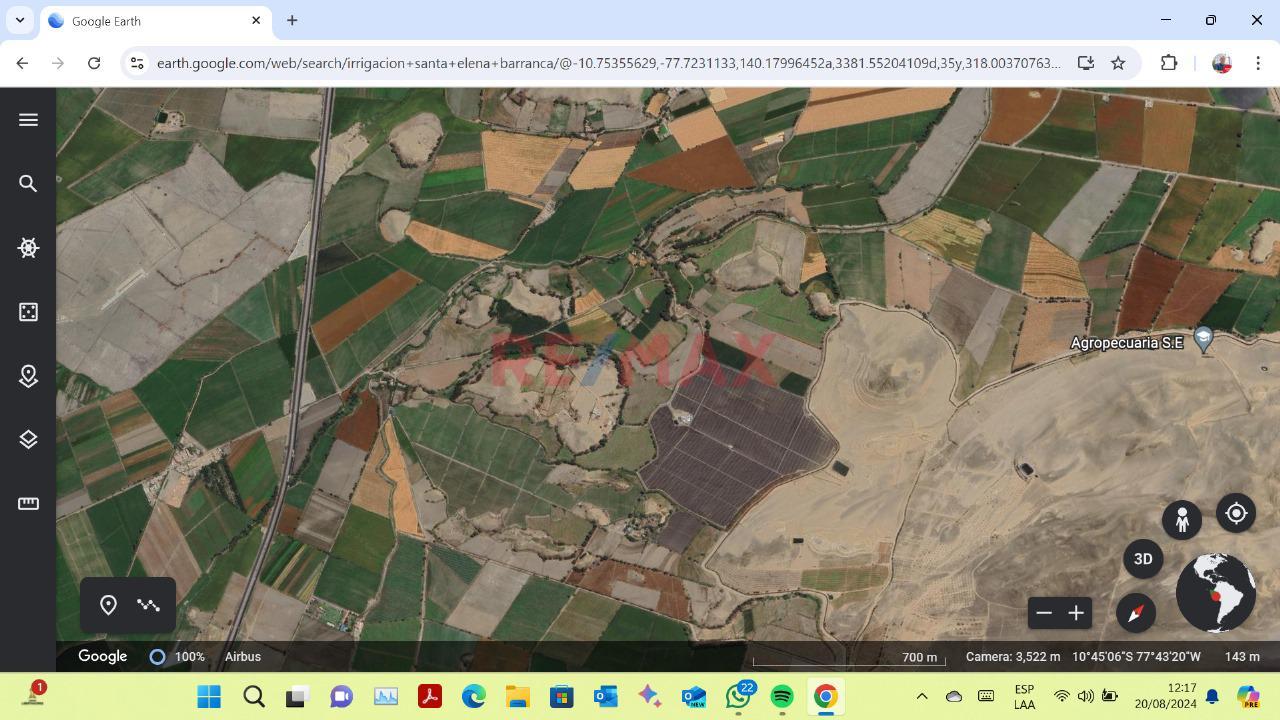Open Chrome's three-dot menu

coord(1259,62)
